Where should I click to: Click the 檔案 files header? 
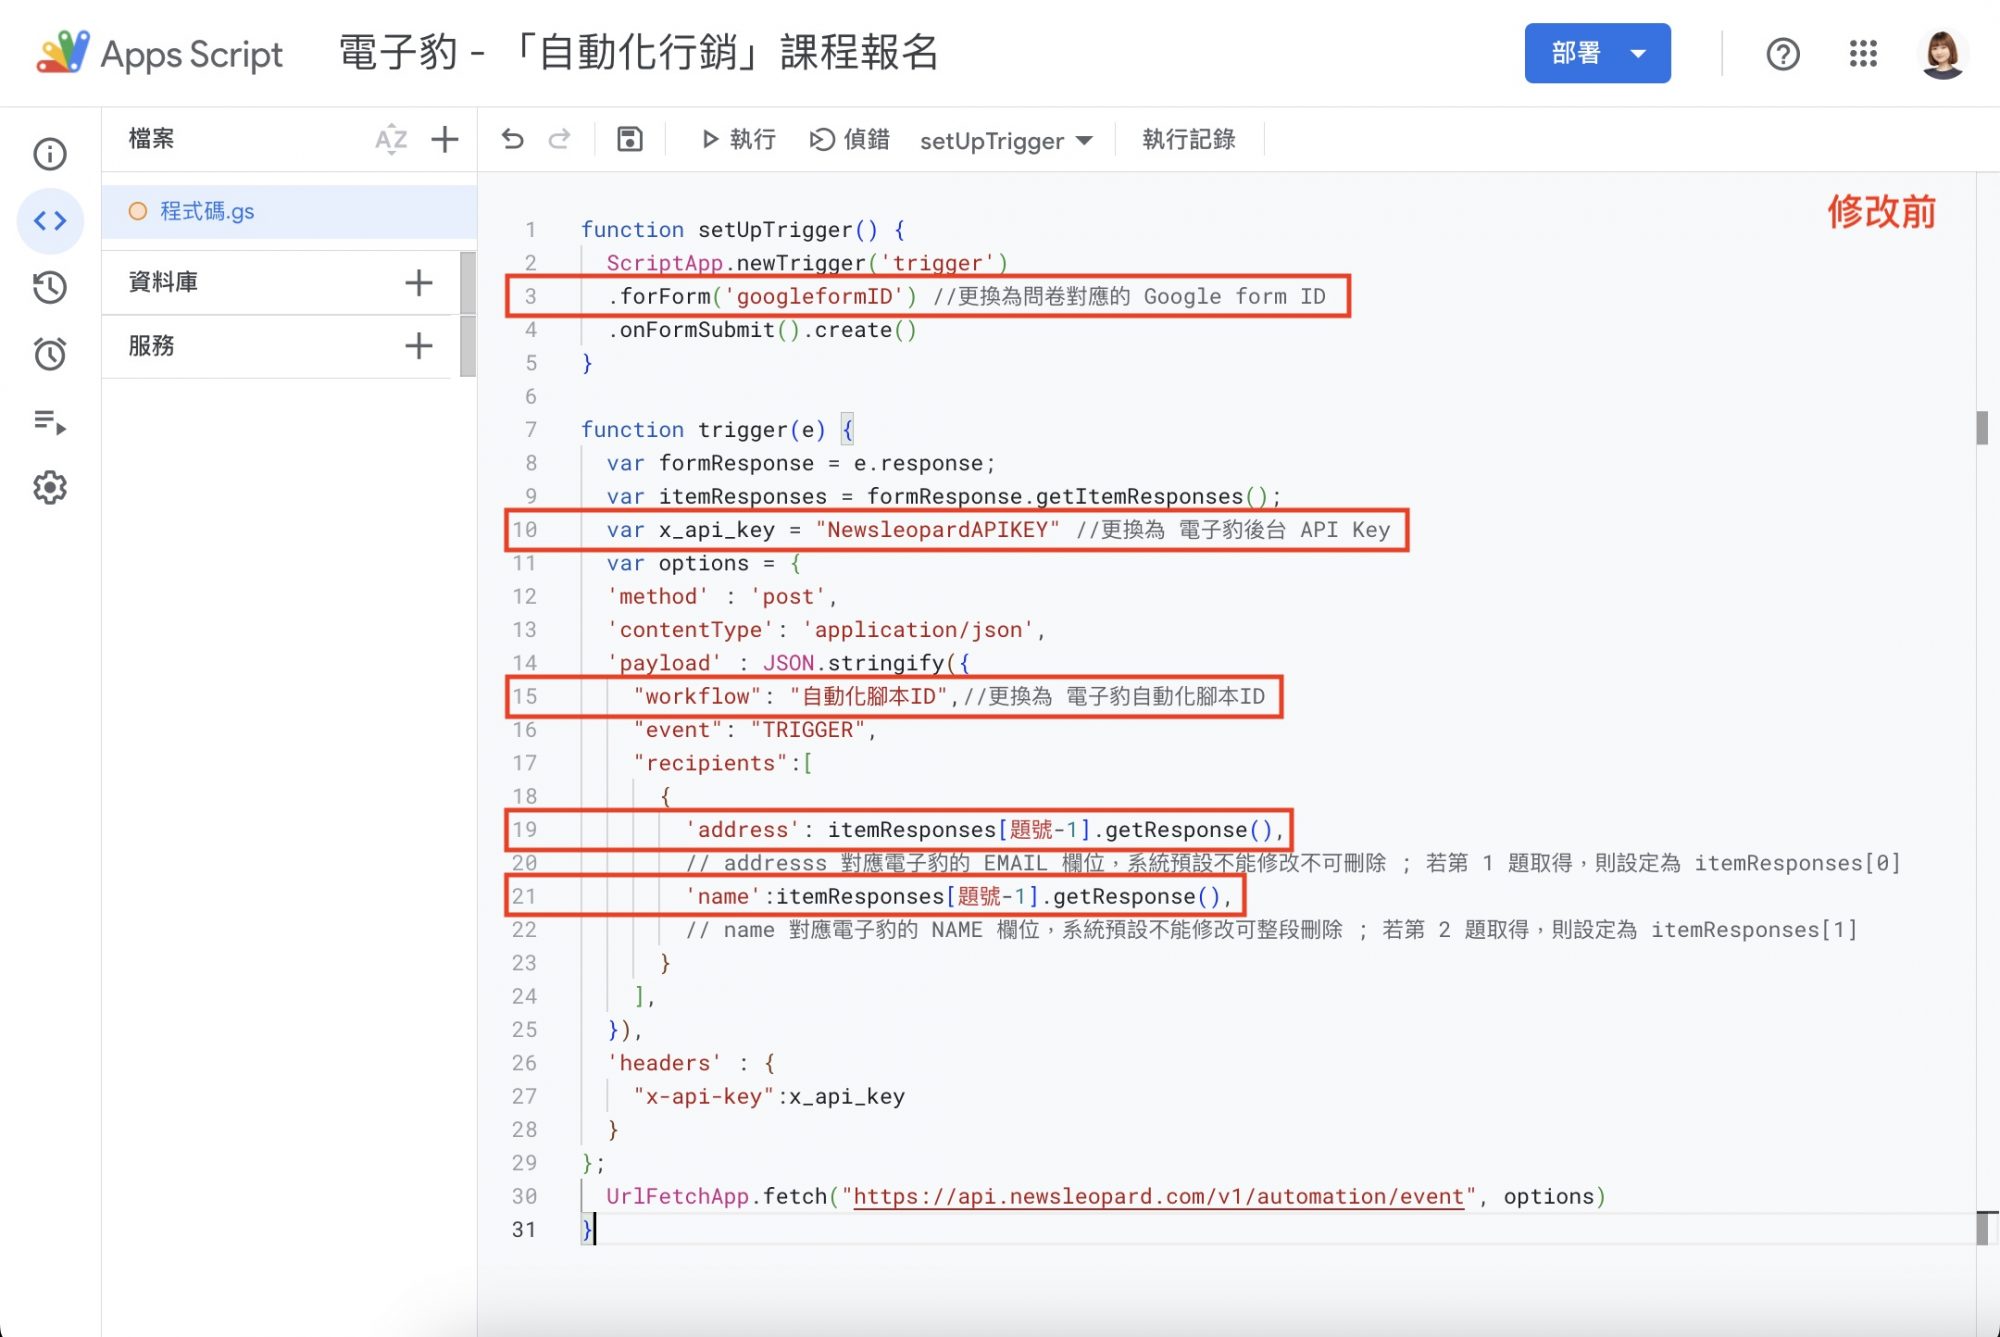tap(151, 138)
